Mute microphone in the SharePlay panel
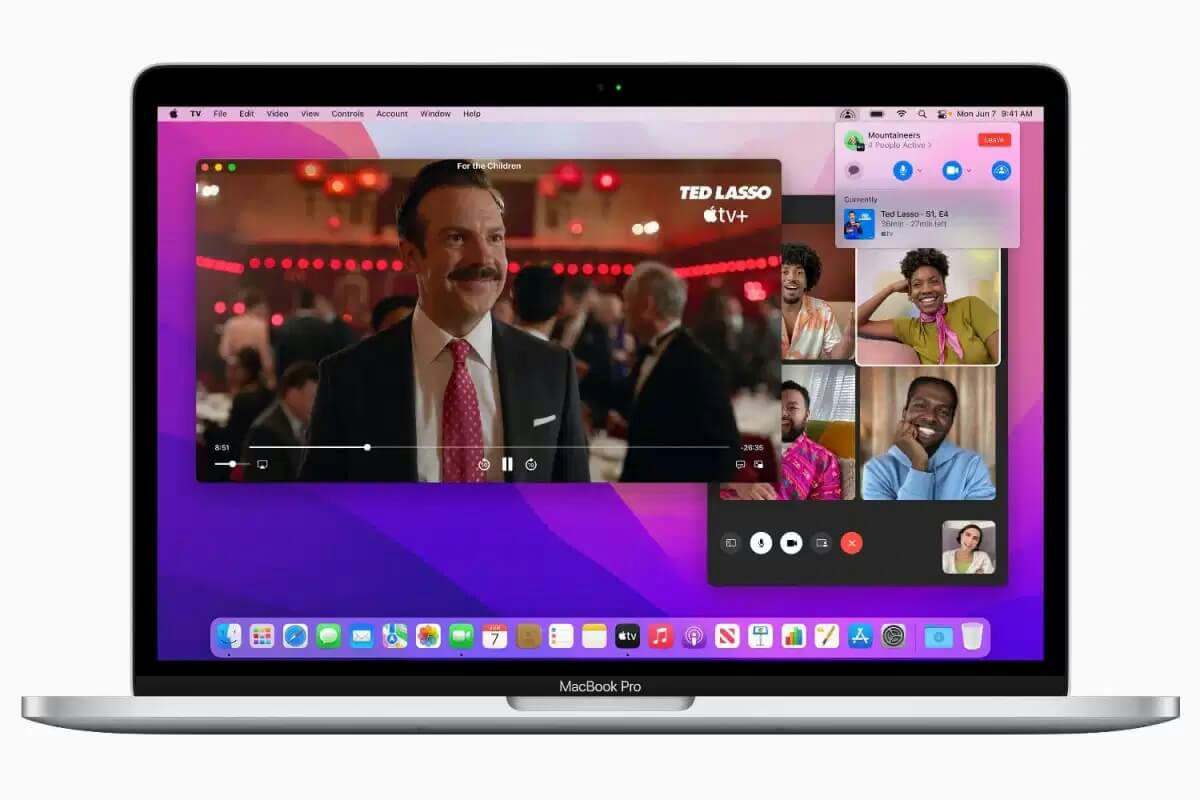Screen dimensions: 1200x800 tap(902, 171)
